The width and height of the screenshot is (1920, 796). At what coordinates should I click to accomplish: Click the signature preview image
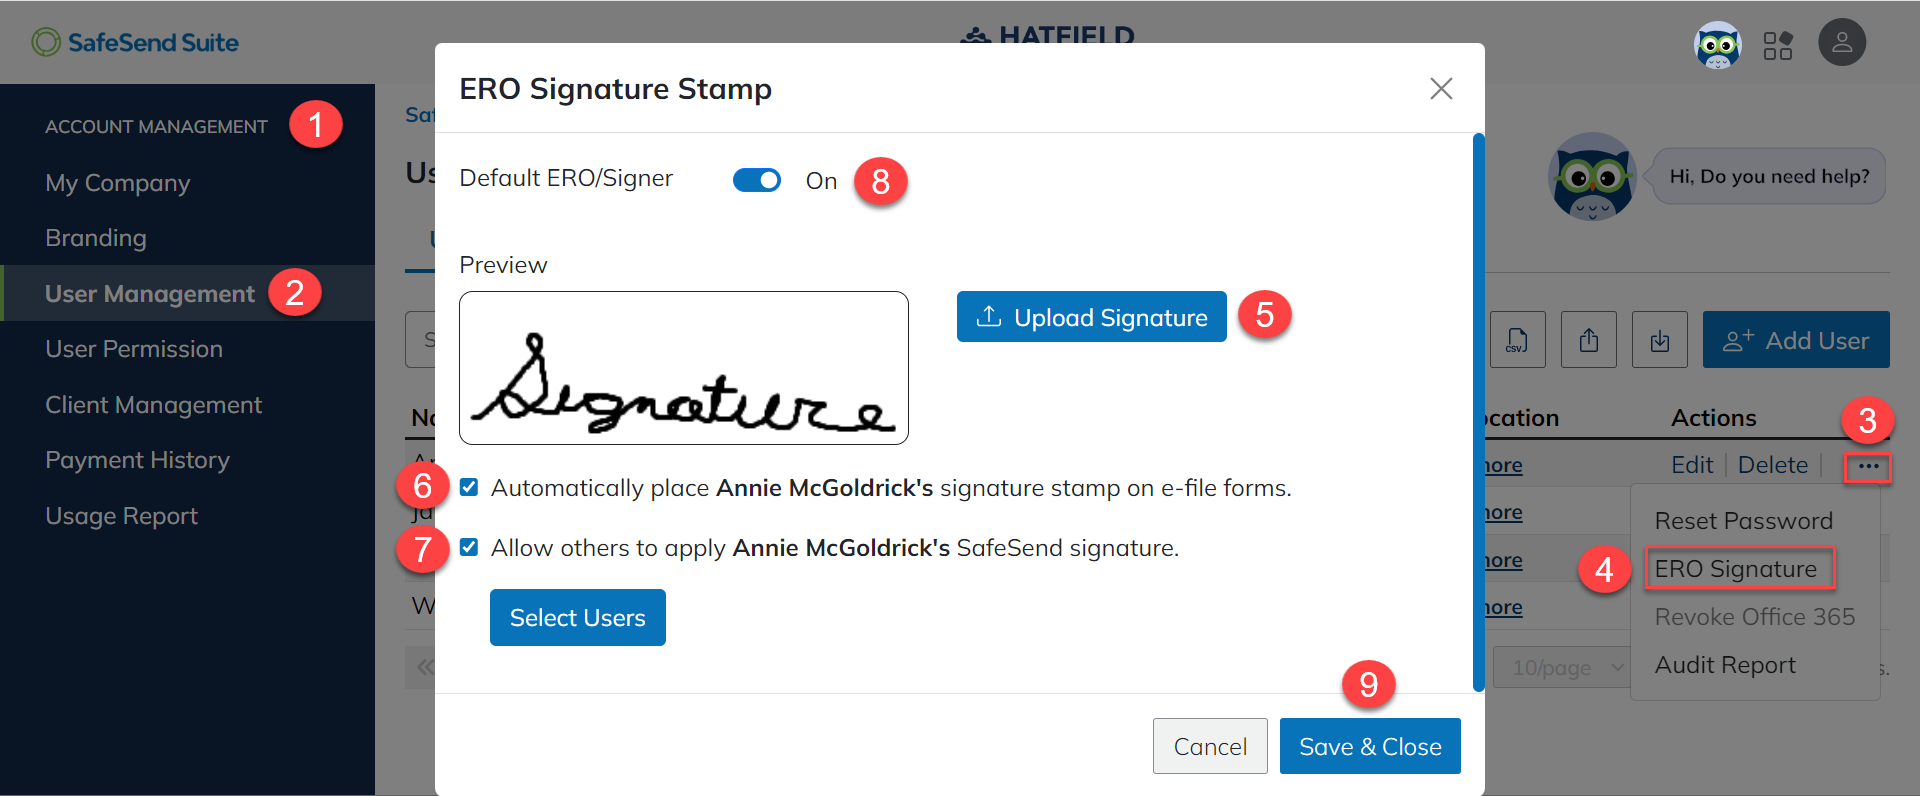683,367
